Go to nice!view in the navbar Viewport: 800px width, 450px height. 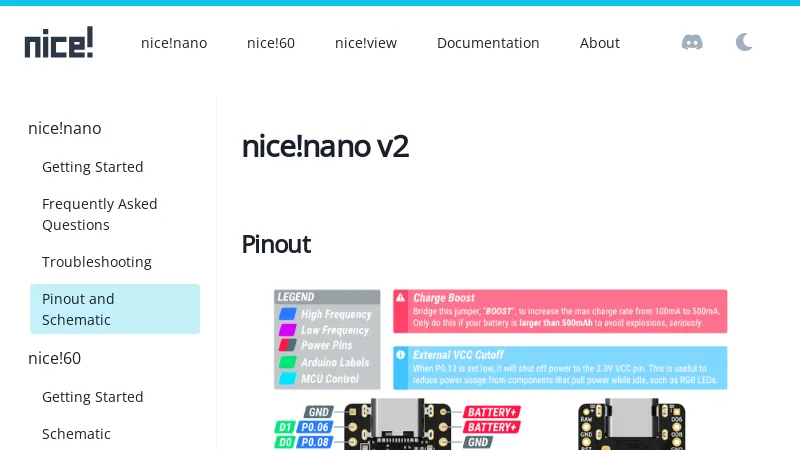point(366,42)
